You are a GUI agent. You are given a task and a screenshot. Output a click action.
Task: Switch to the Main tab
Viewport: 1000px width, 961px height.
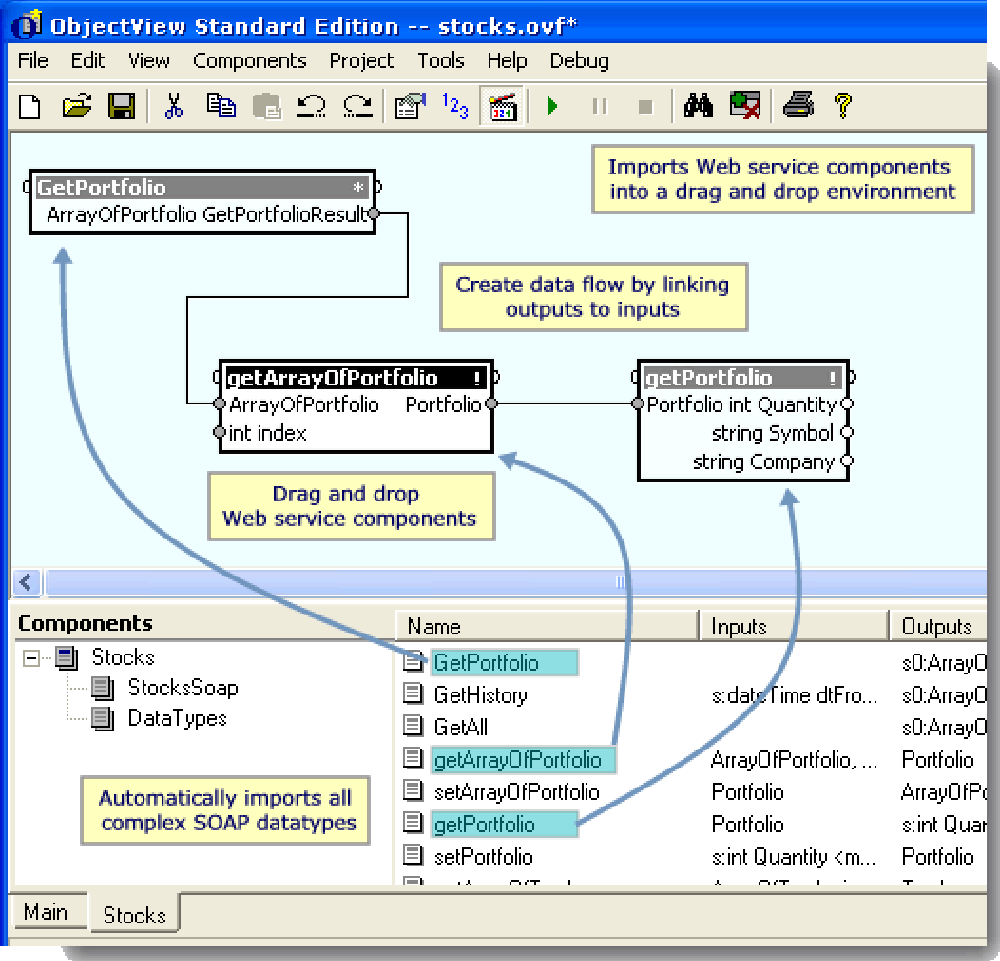click(46, 912)
